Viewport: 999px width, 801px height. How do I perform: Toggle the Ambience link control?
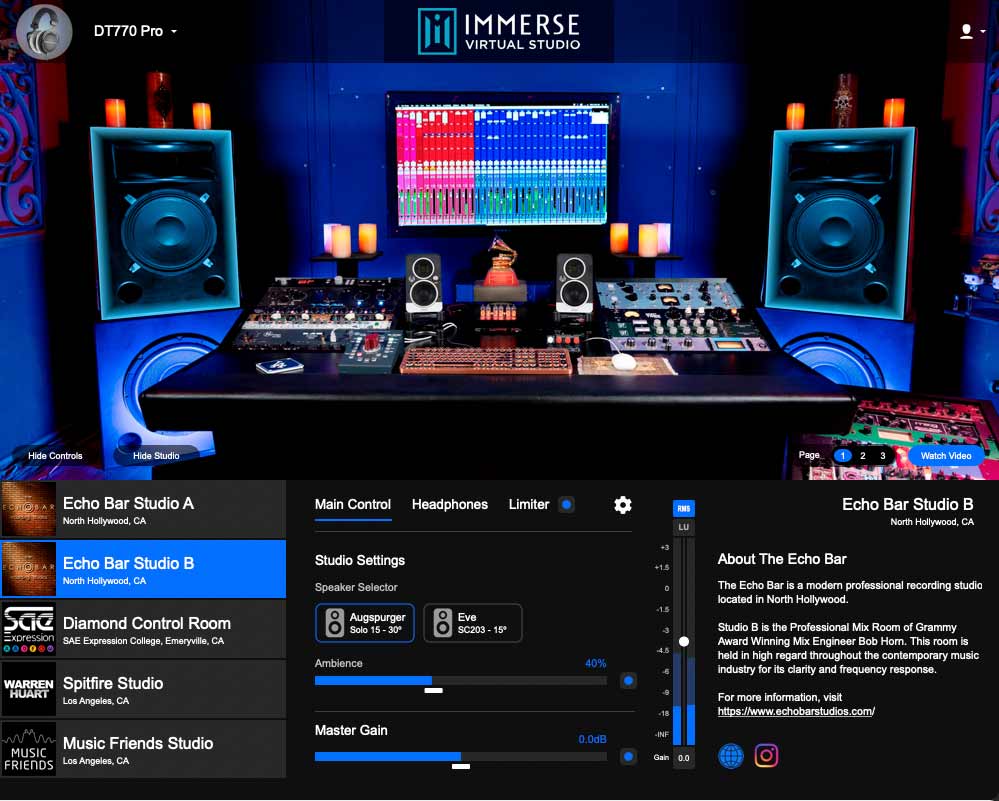628,680
